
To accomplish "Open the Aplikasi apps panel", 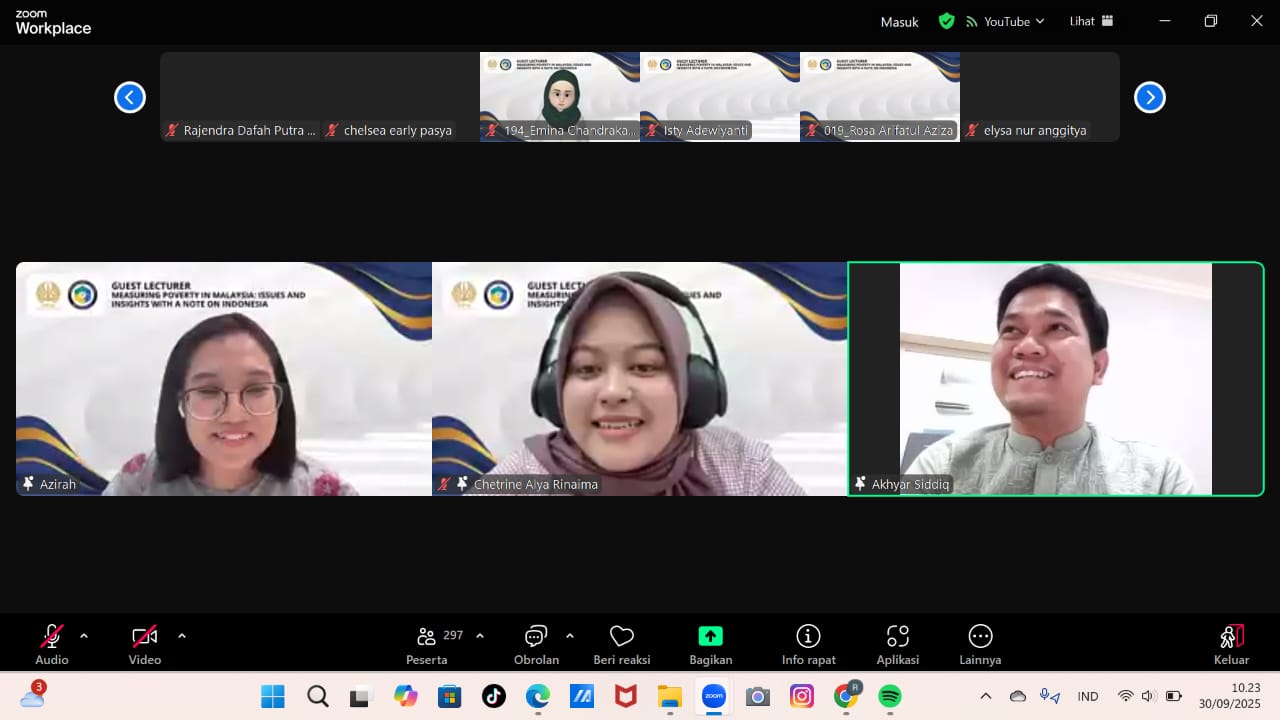I will coord(897,643).
